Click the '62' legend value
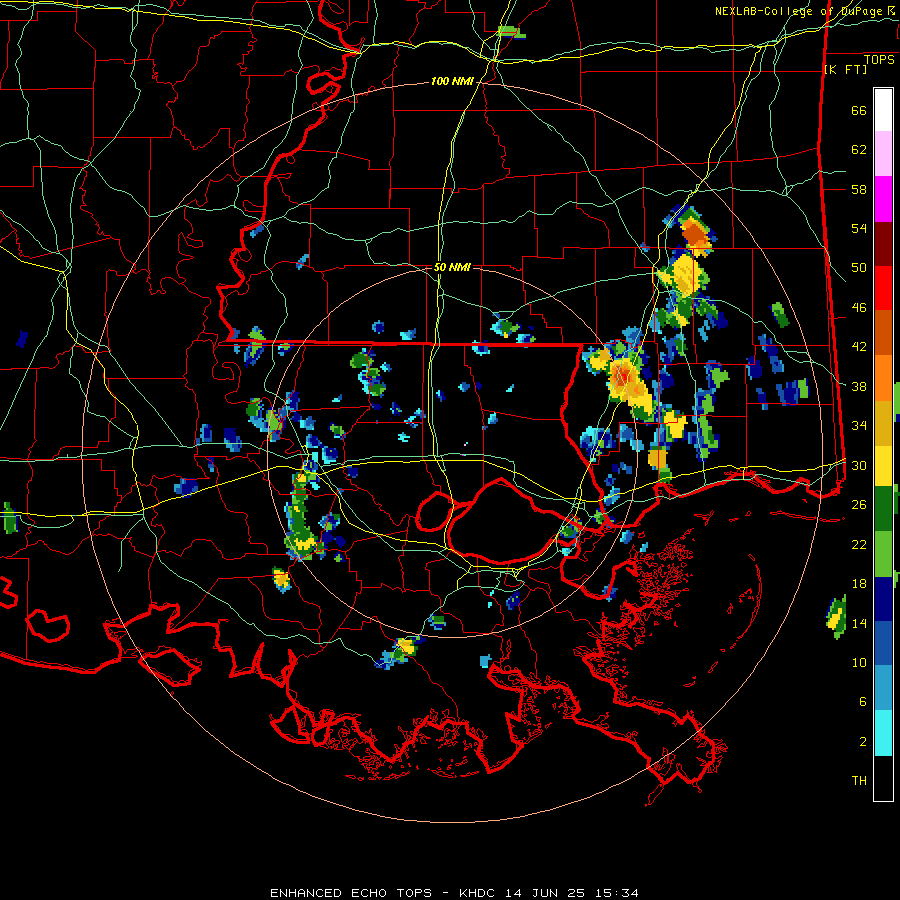The image size is (900, 900). pyautogui.click(x=859, y=150)
